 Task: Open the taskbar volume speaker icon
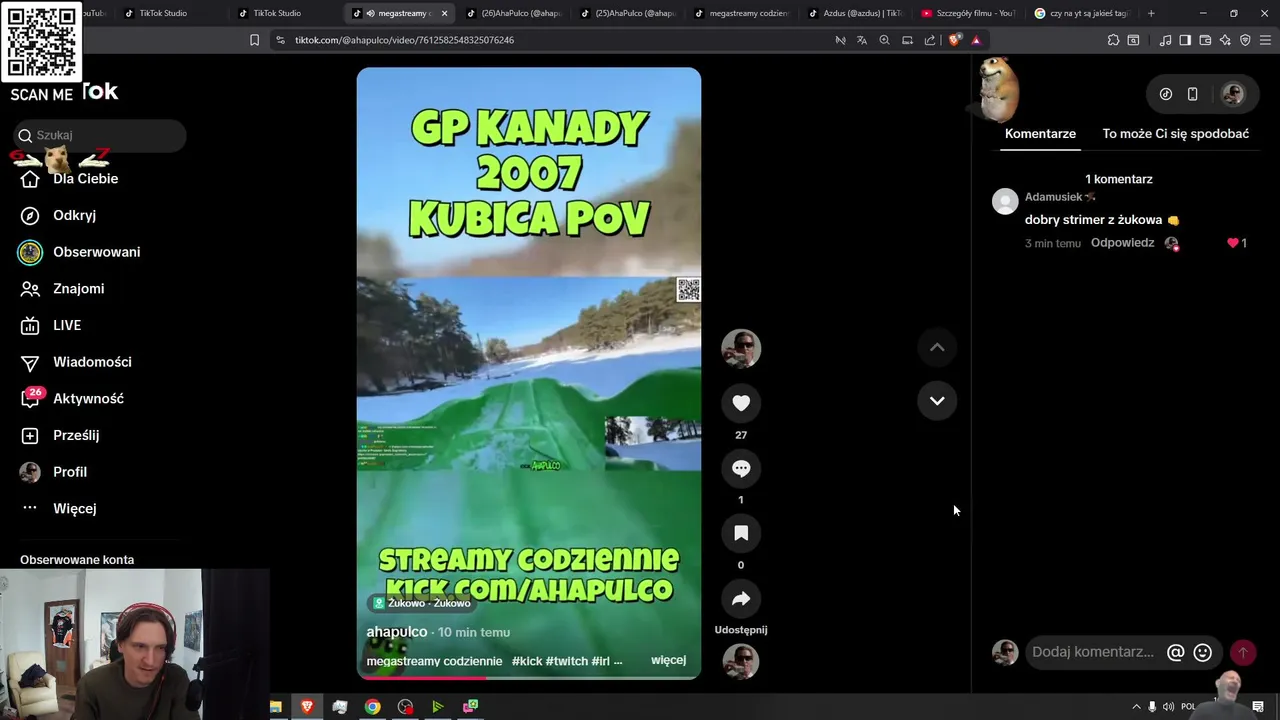tap(1168, 707)
